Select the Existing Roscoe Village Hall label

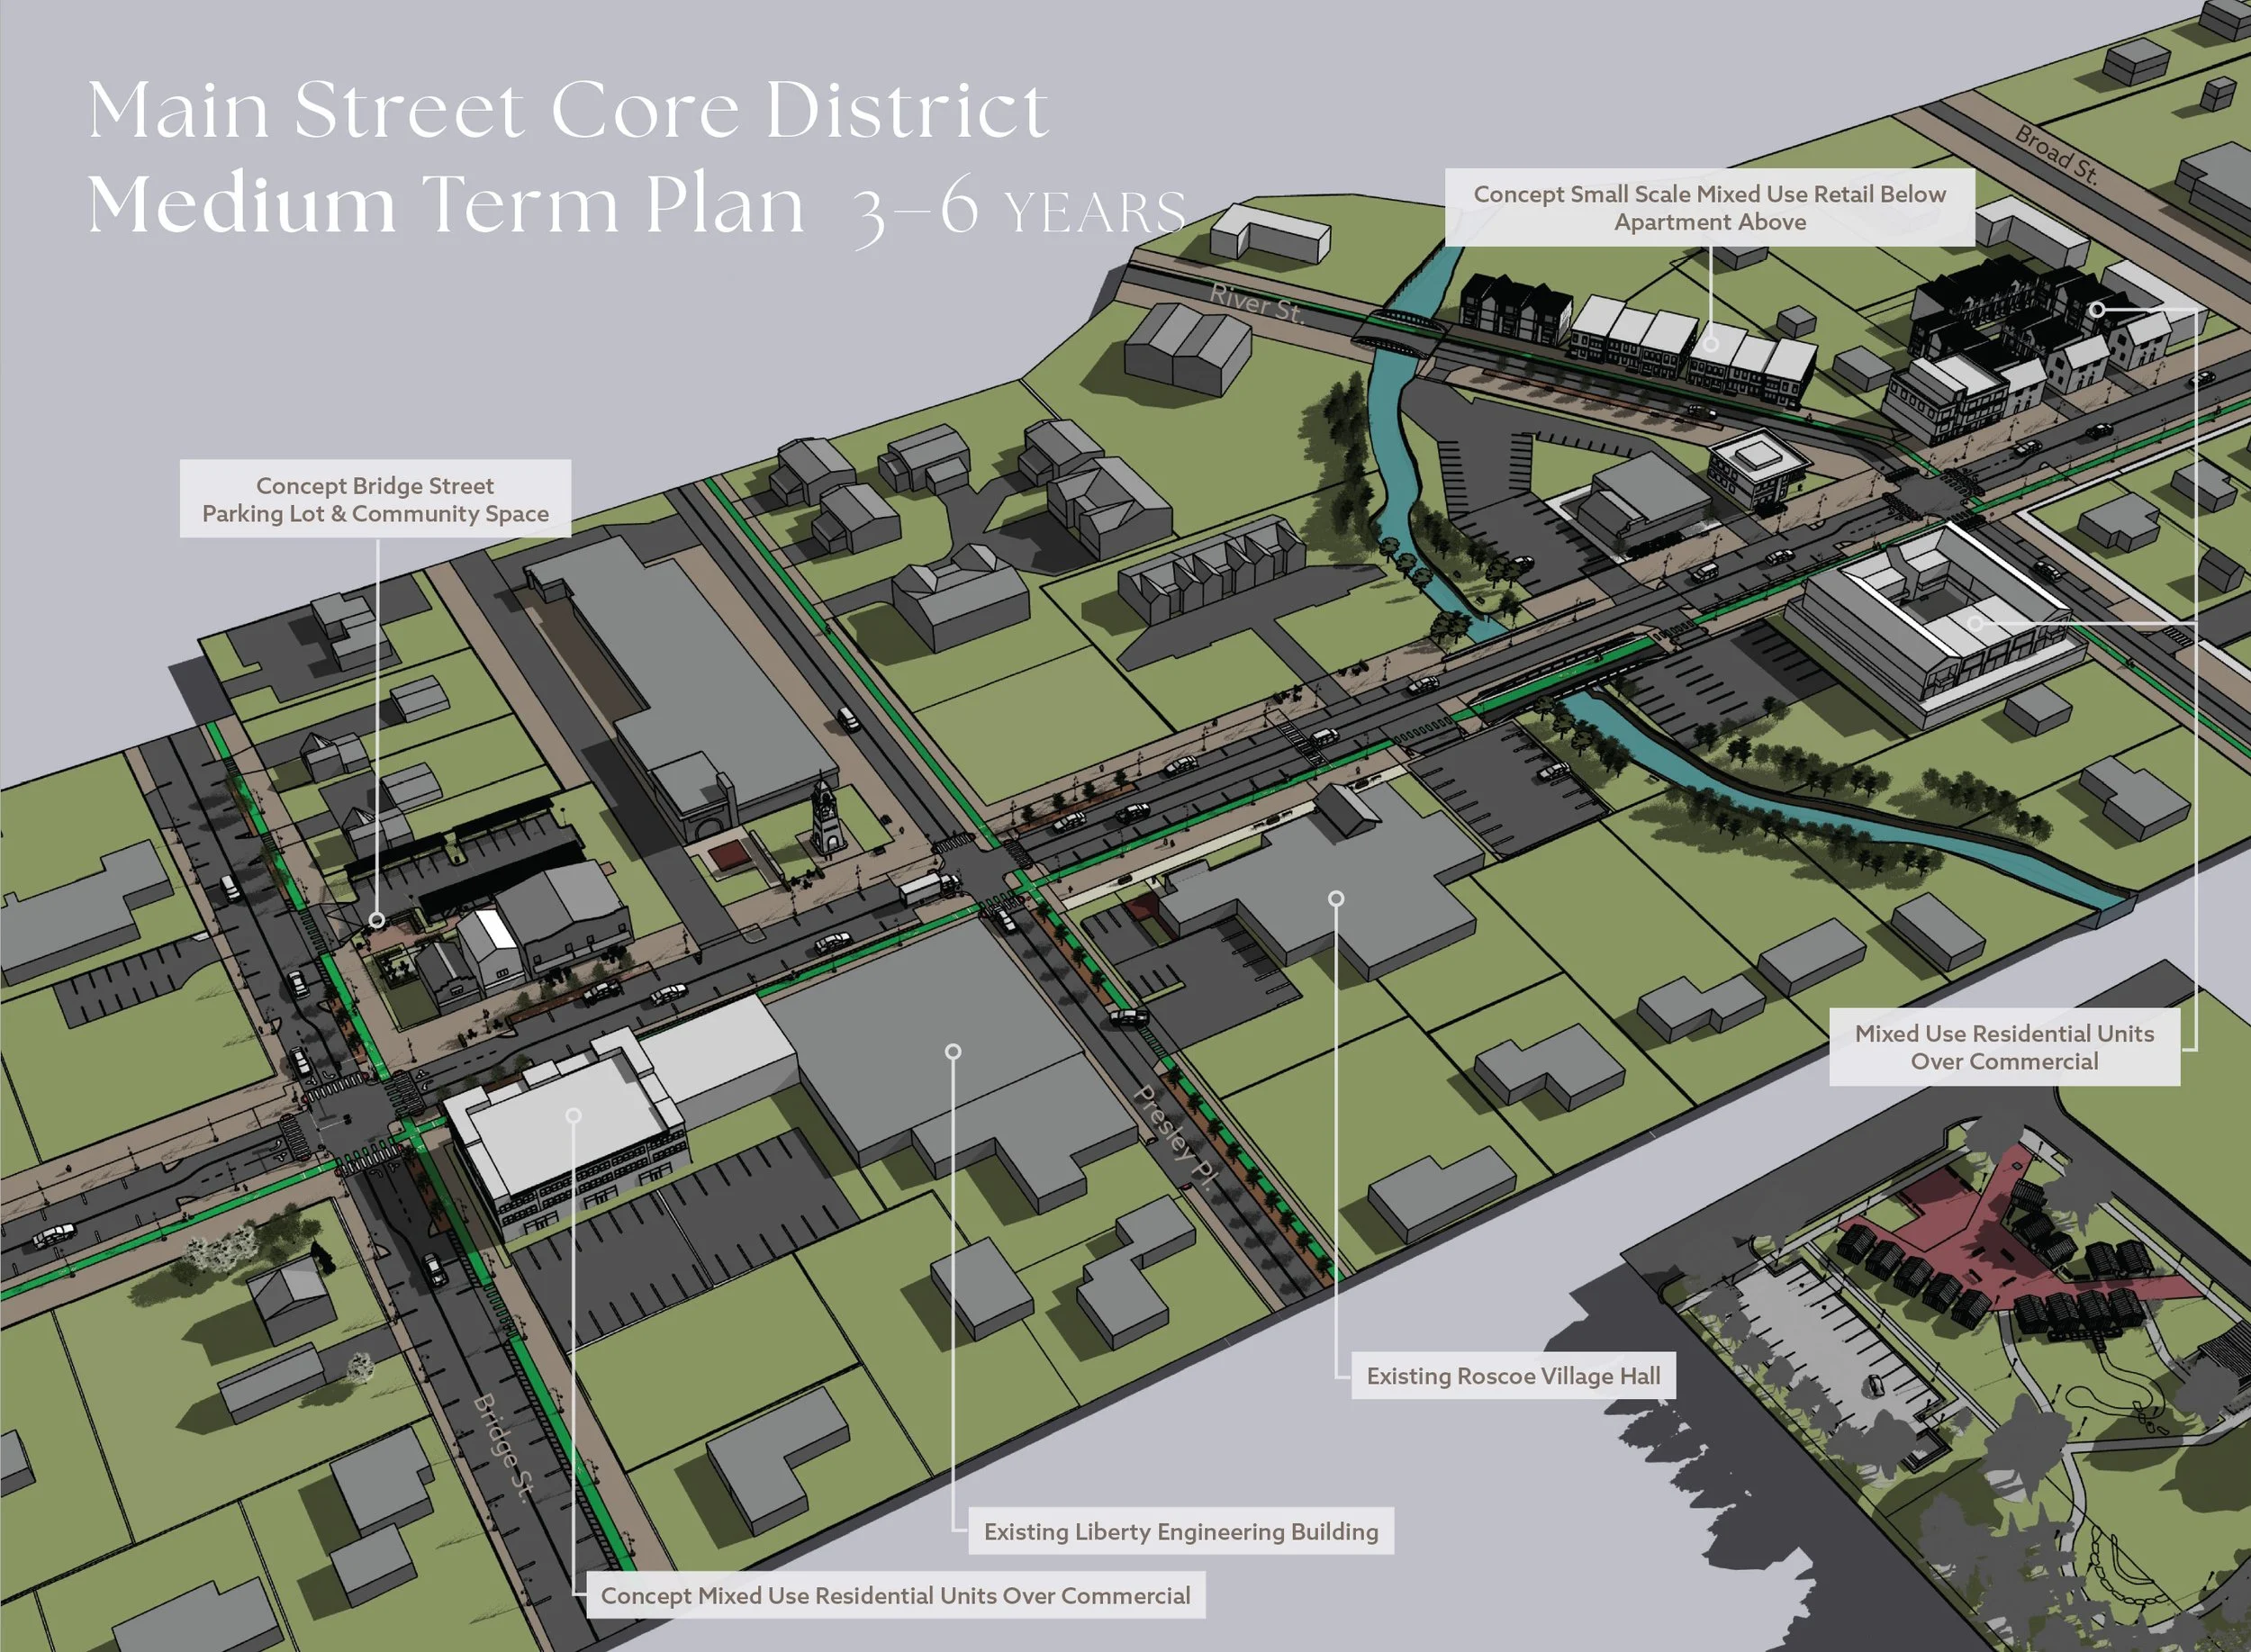coord(1513,1376)
